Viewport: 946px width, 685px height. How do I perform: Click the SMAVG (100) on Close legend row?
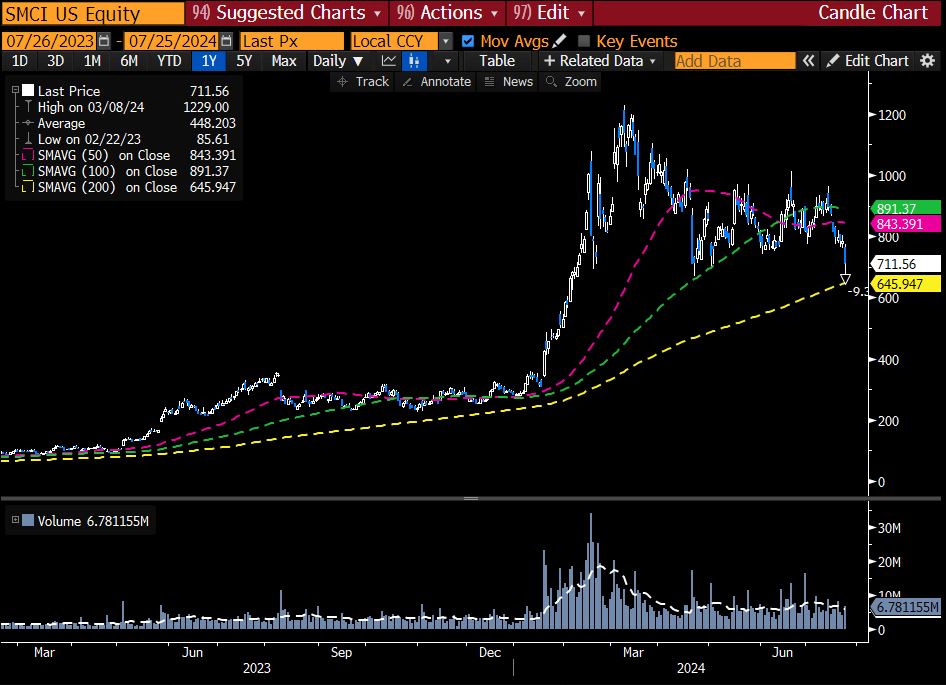(129, 171)
